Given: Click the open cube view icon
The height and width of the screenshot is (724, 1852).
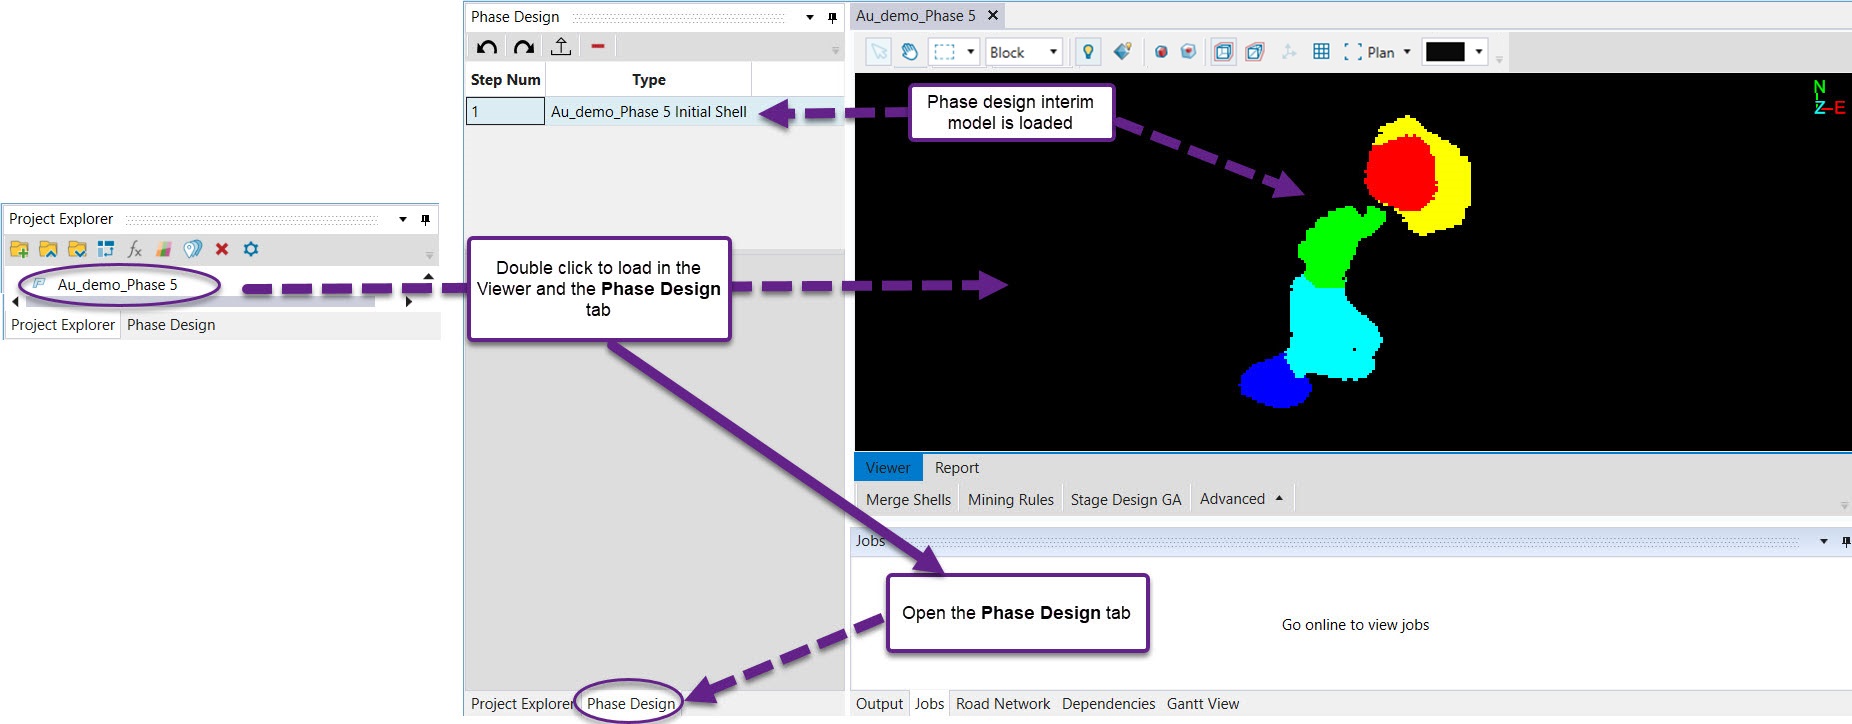Looking at the screenshot, I should pyautogui.click(x=1255, y=52).
